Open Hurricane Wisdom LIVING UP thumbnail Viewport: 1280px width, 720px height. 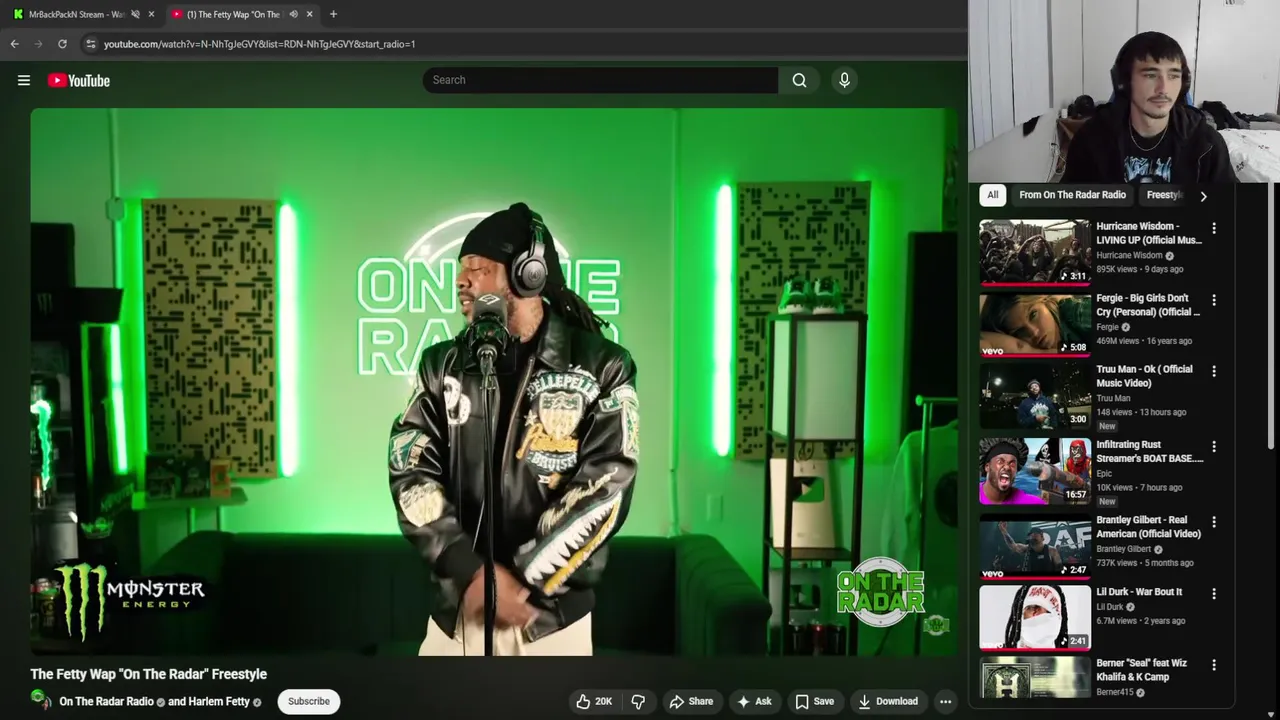[x=1035, y=252]
